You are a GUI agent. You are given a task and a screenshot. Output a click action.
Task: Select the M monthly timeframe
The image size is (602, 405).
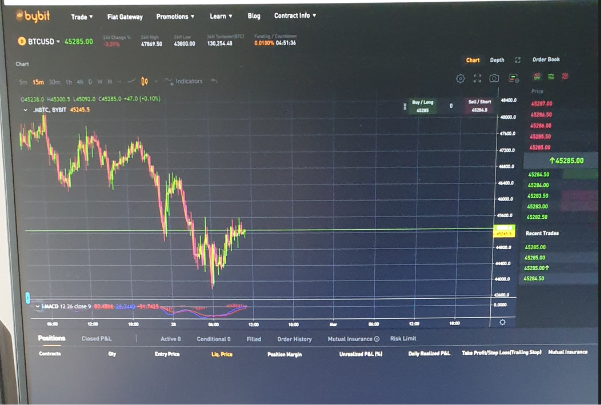pos(109,82)
